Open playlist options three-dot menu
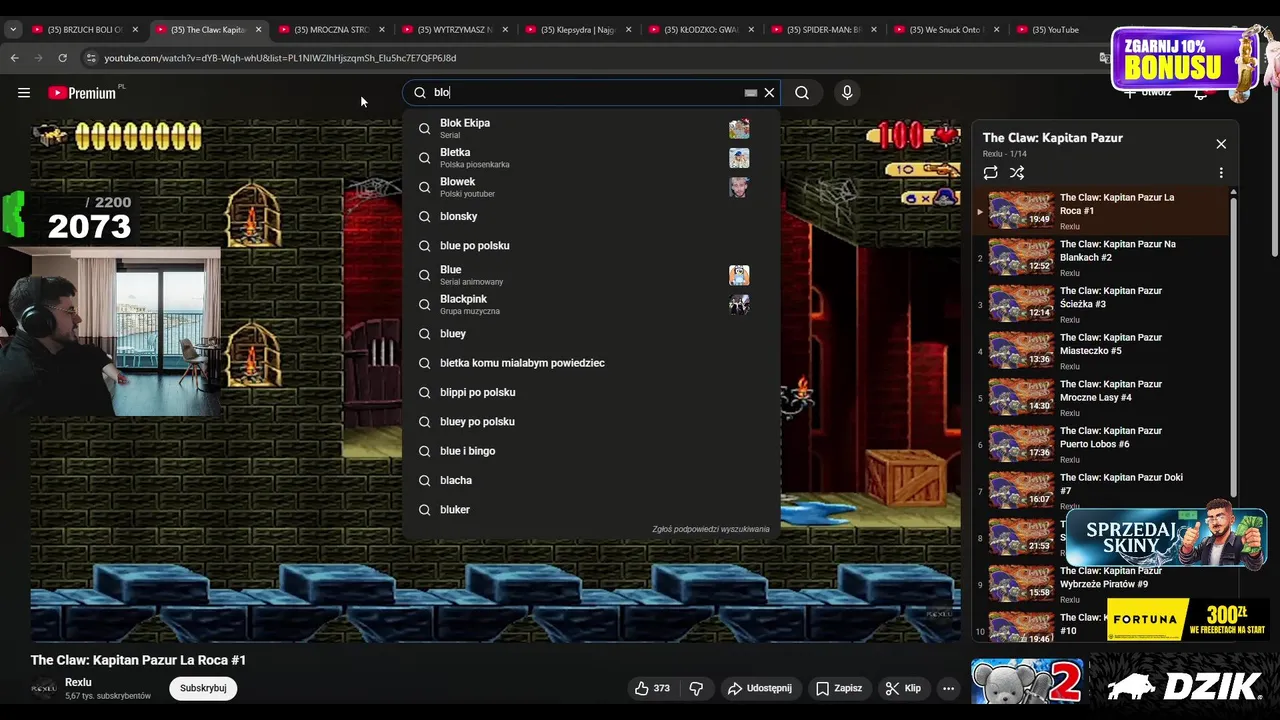Image resolution: width=1280 pixels, height=720 pixels. pyautogui.click(x=1221, y=173)
